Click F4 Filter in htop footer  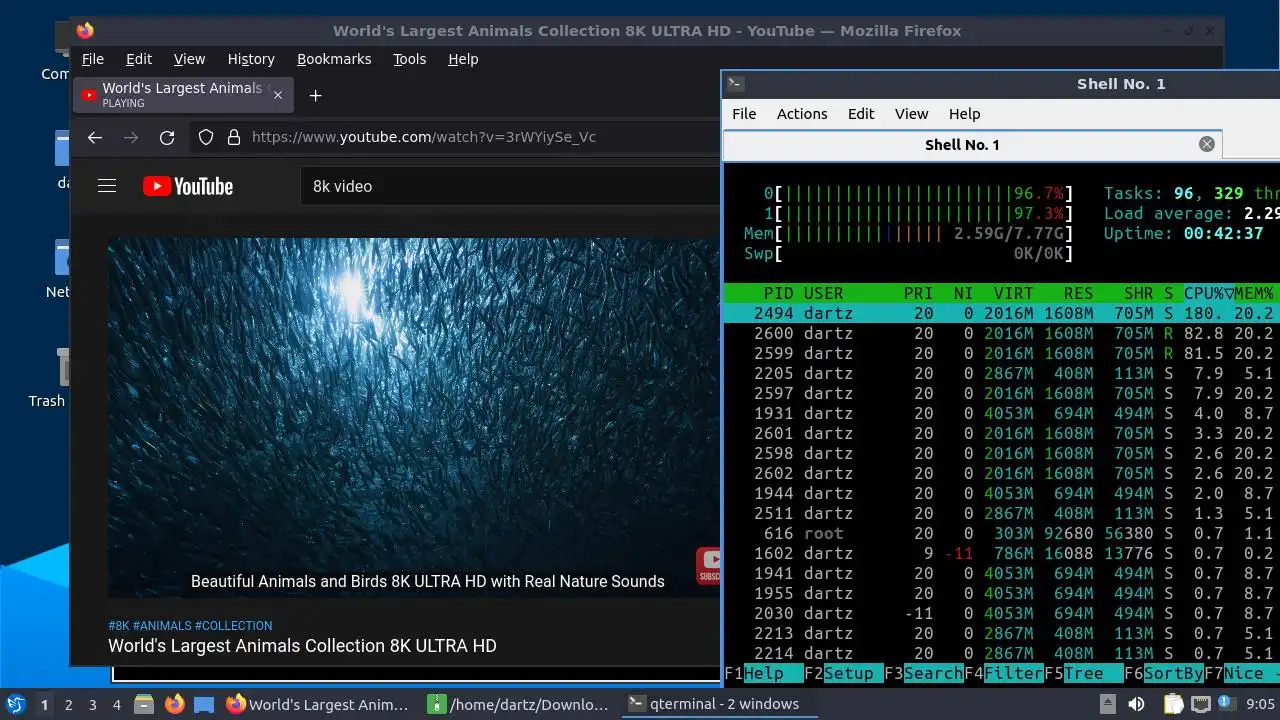tap(1003, 673)
